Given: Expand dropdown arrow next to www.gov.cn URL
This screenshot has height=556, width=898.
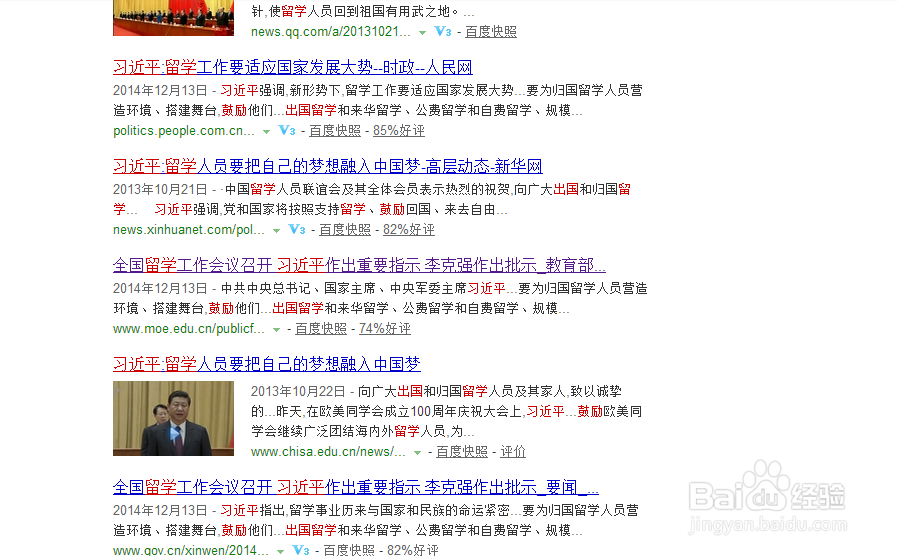Looking at the screenshot, I should click(x=280, y=551).
